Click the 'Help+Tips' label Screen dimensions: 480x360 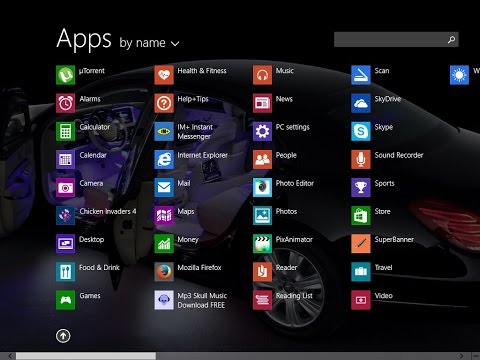[x=193, y=99]
